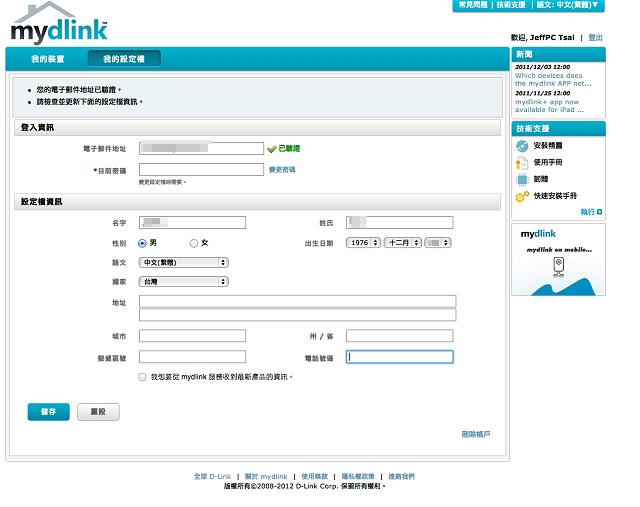Click the 刪除帳戶 link

(476, 434)
